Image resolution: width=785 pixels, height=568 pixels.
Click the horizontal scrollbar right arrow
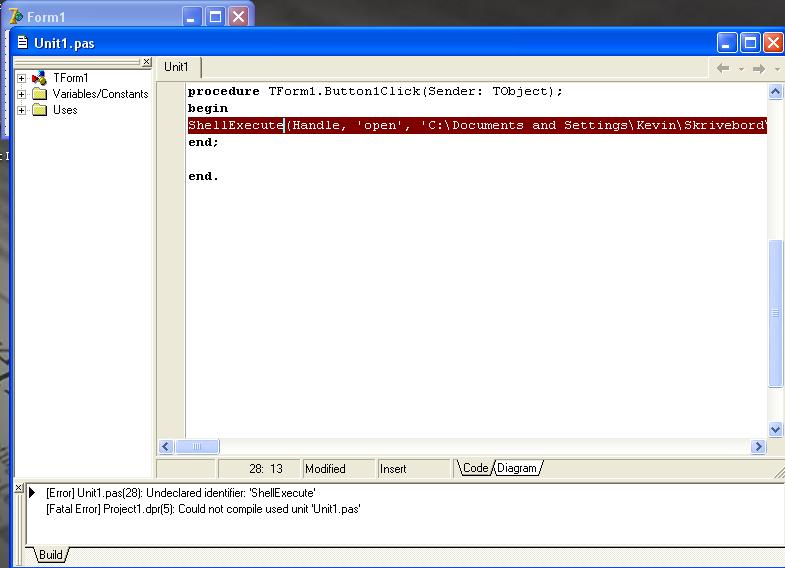point(758,447)
